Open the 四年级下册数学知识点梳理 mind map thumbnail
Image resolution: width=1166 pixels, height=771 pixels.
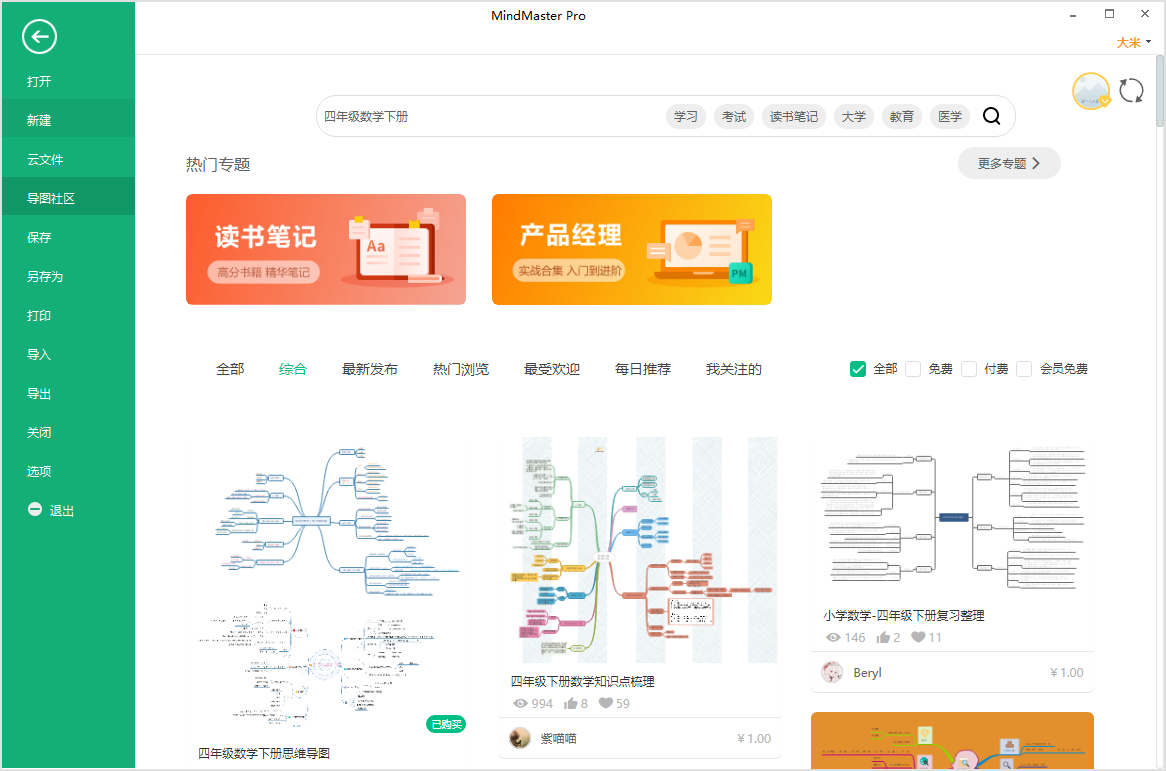tap(640, 549)
